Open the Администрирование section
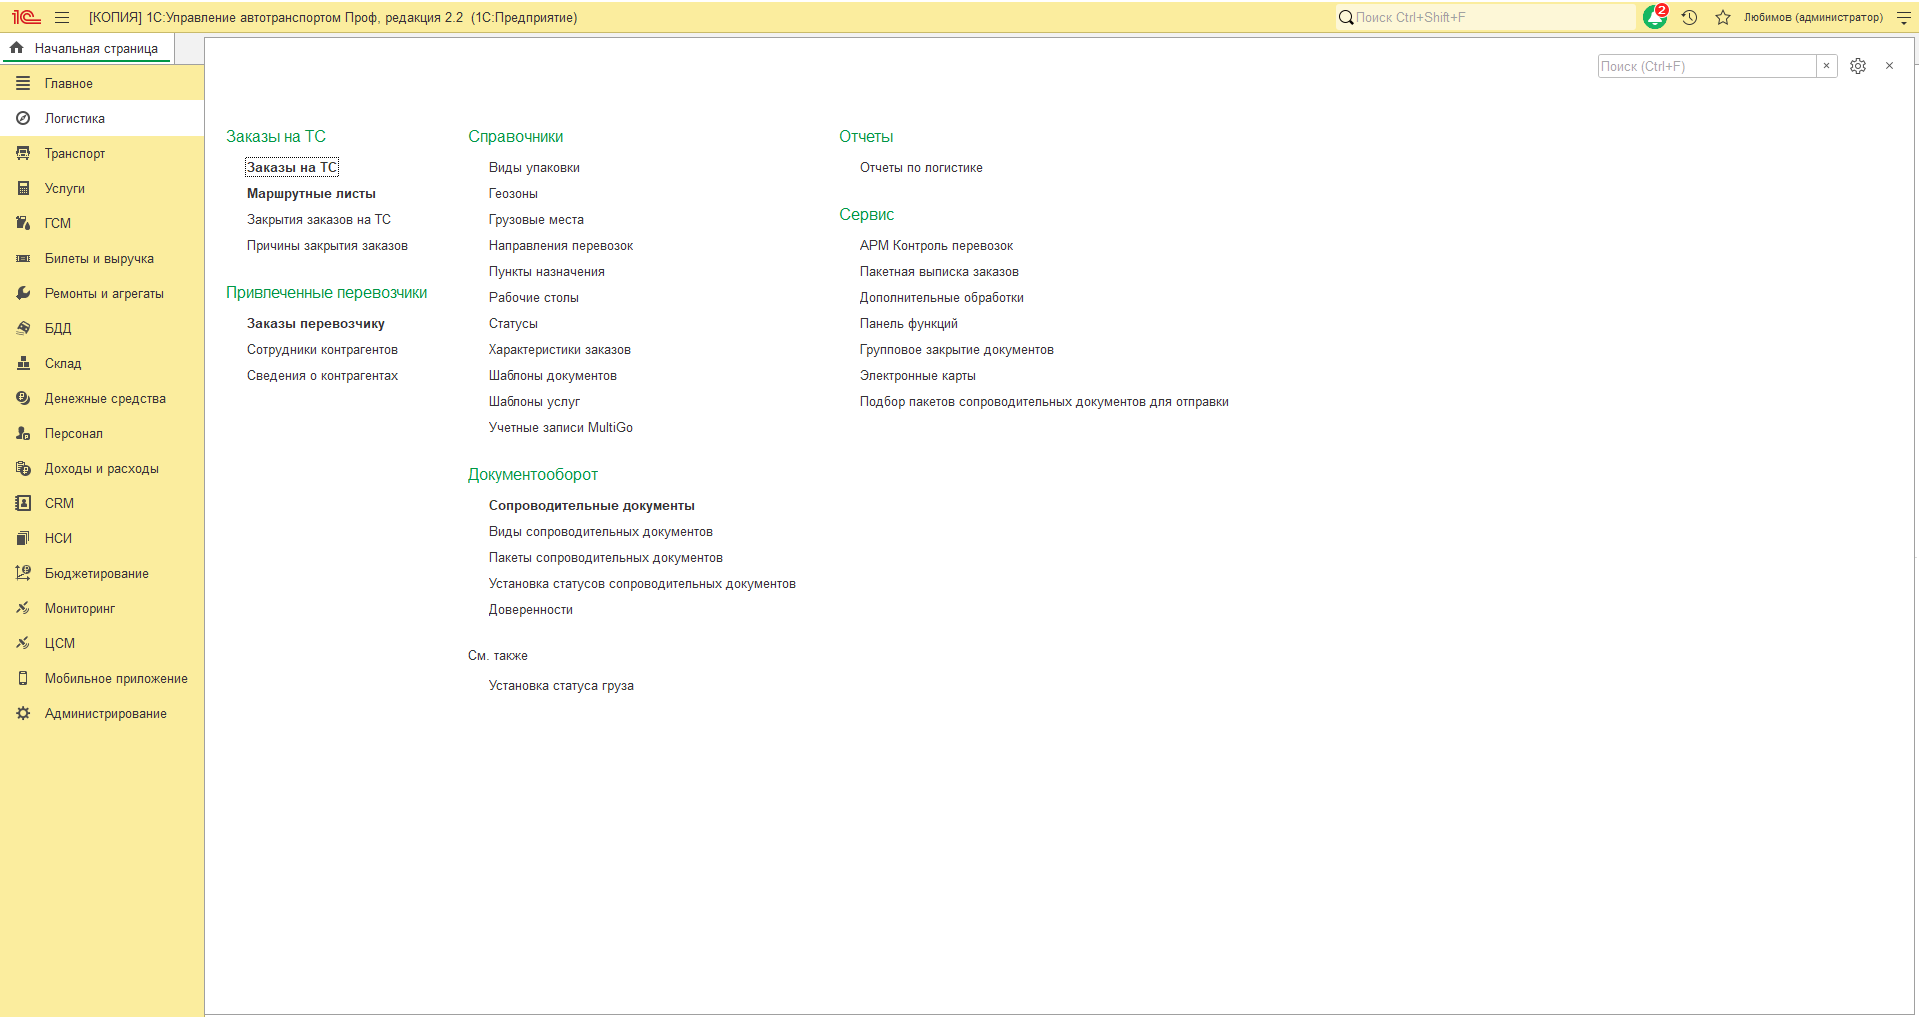Screen dimensions: 1919x1017 point(105,713)
